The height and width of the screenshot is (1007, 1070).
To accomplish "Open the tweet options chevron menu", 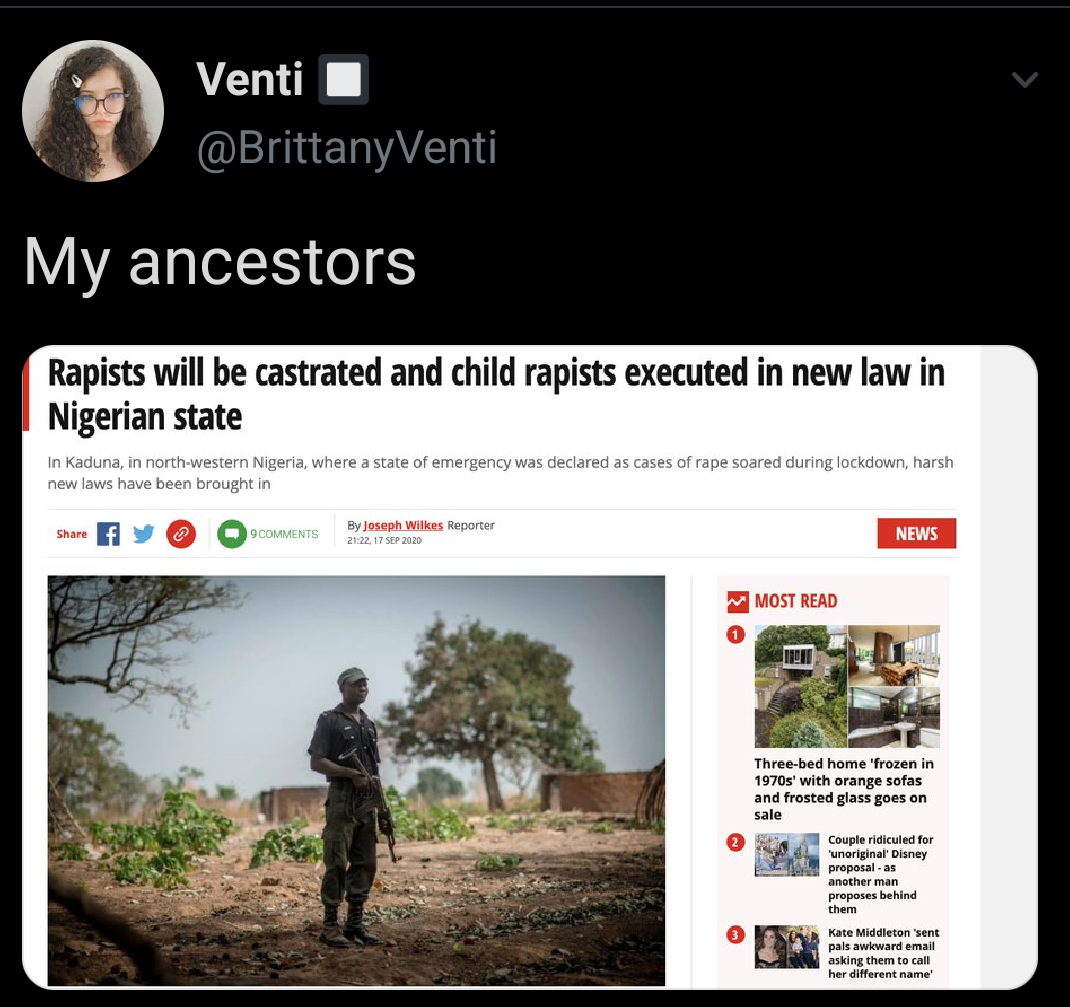I will coord(1024,80).
